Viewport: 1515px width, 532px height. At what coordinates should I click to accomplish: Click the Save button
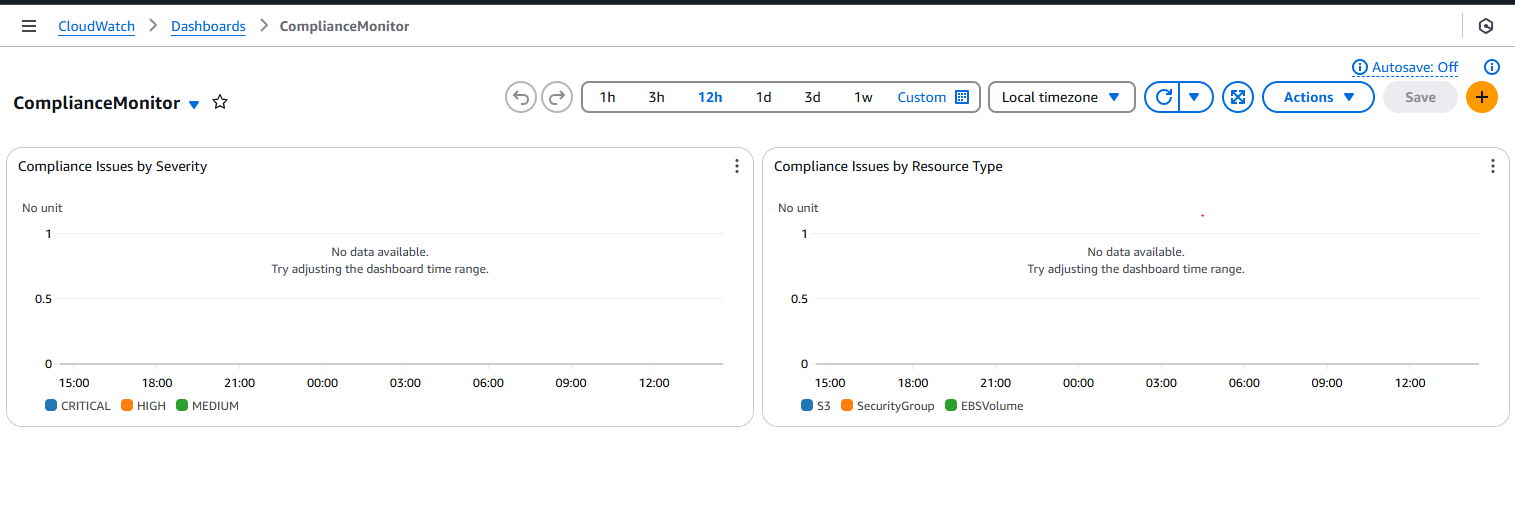point(1420,97)
